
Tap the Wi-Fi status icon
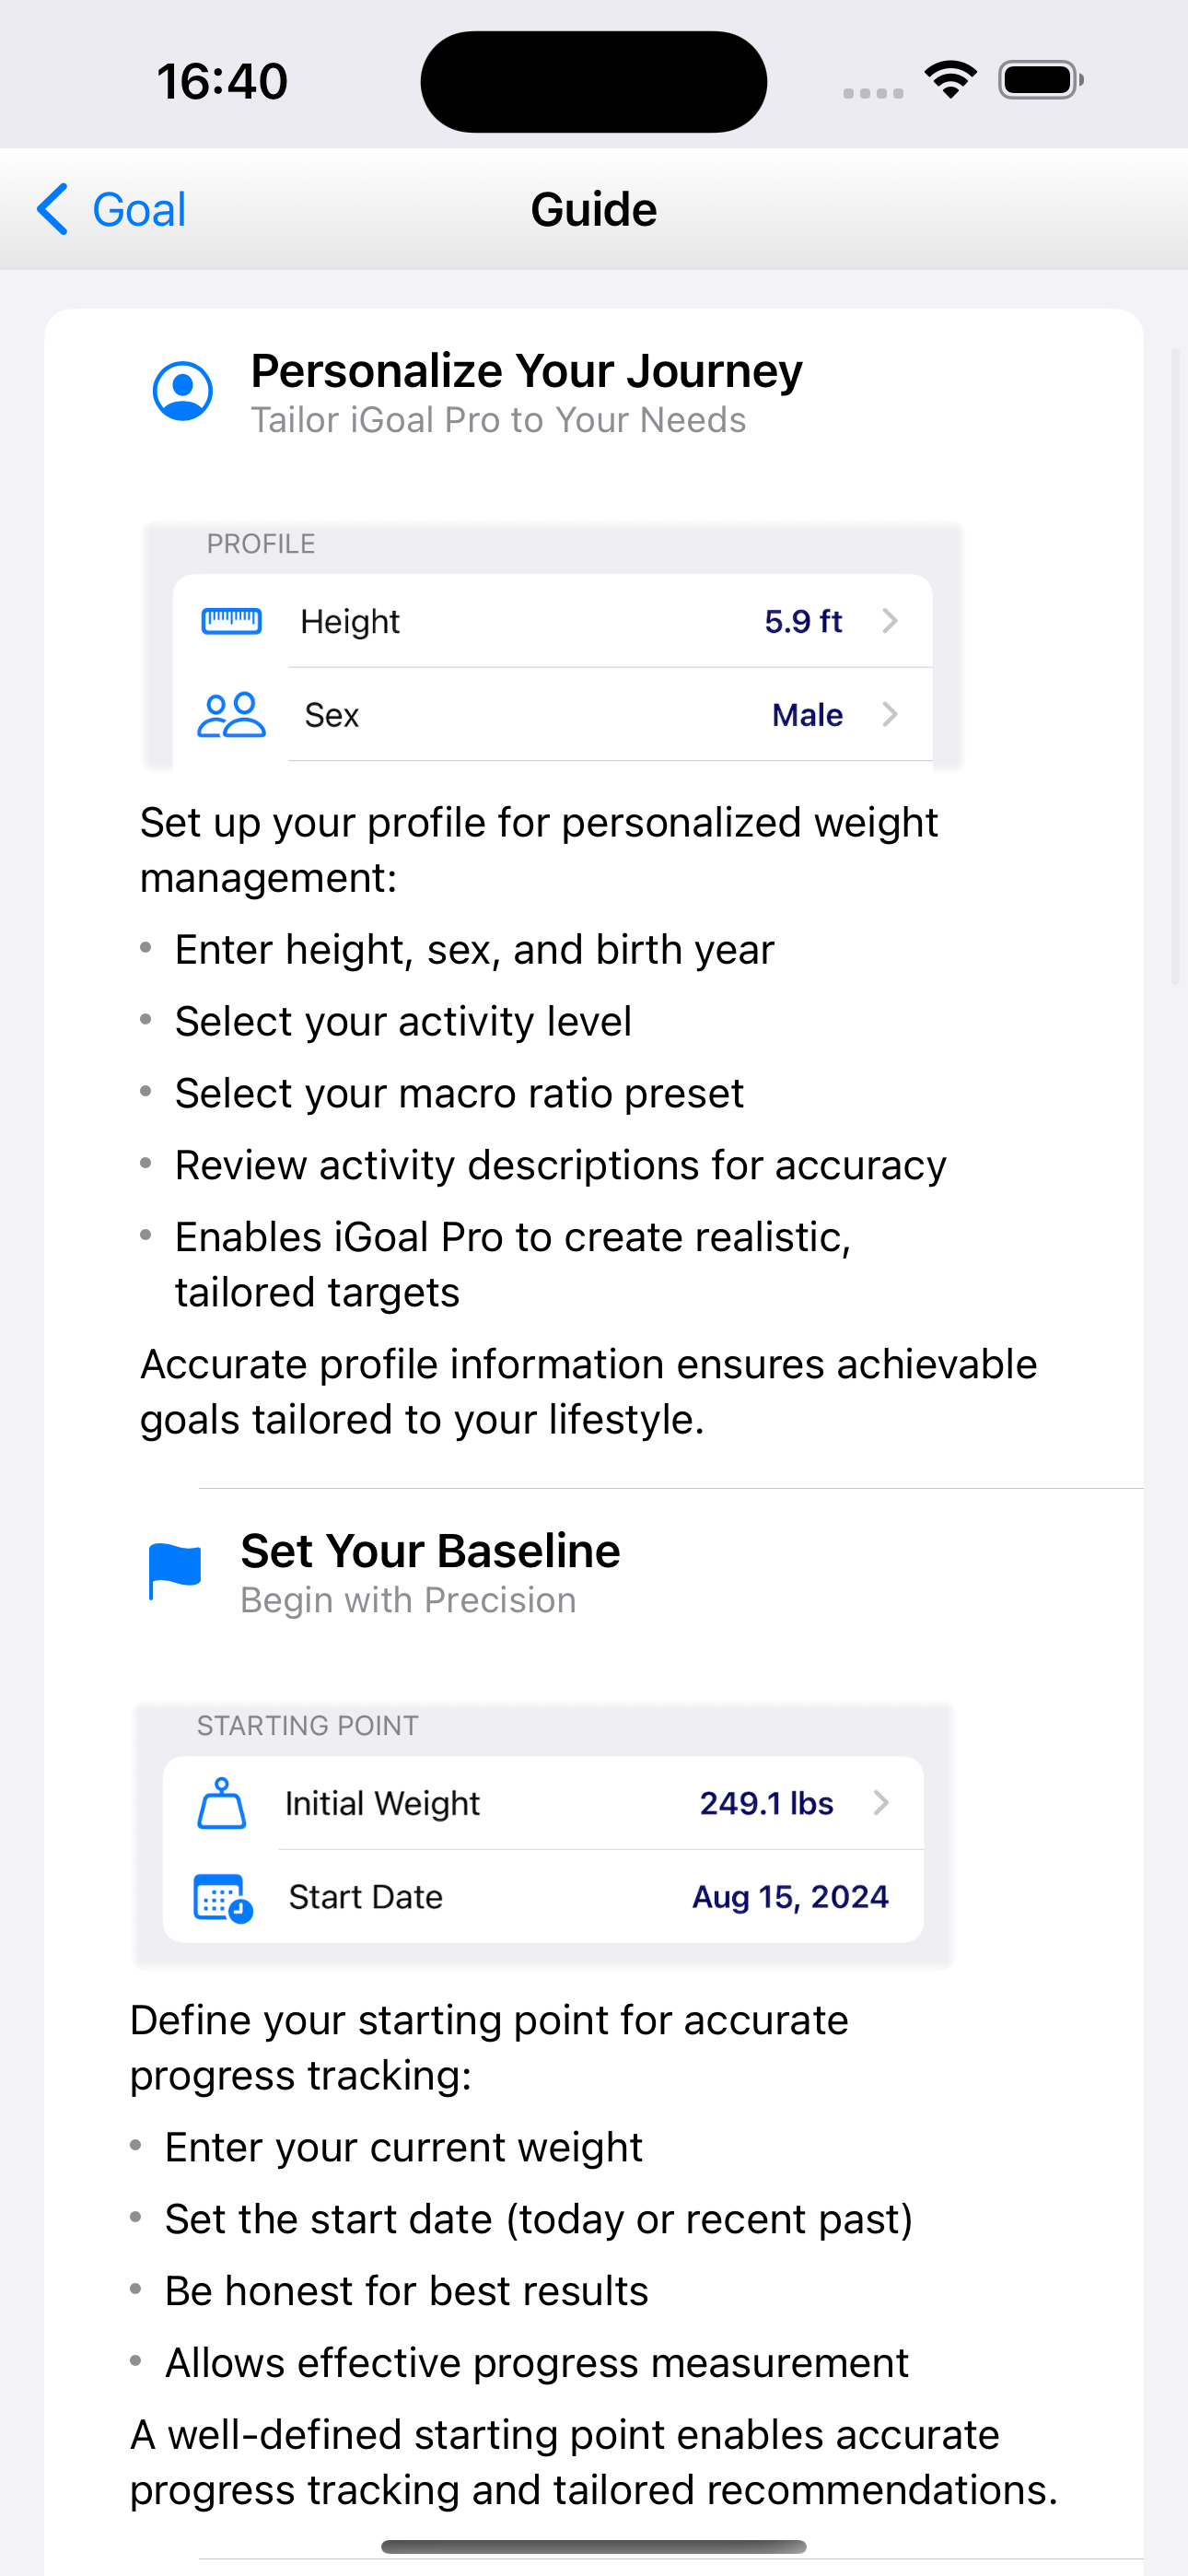pos(951,80)
